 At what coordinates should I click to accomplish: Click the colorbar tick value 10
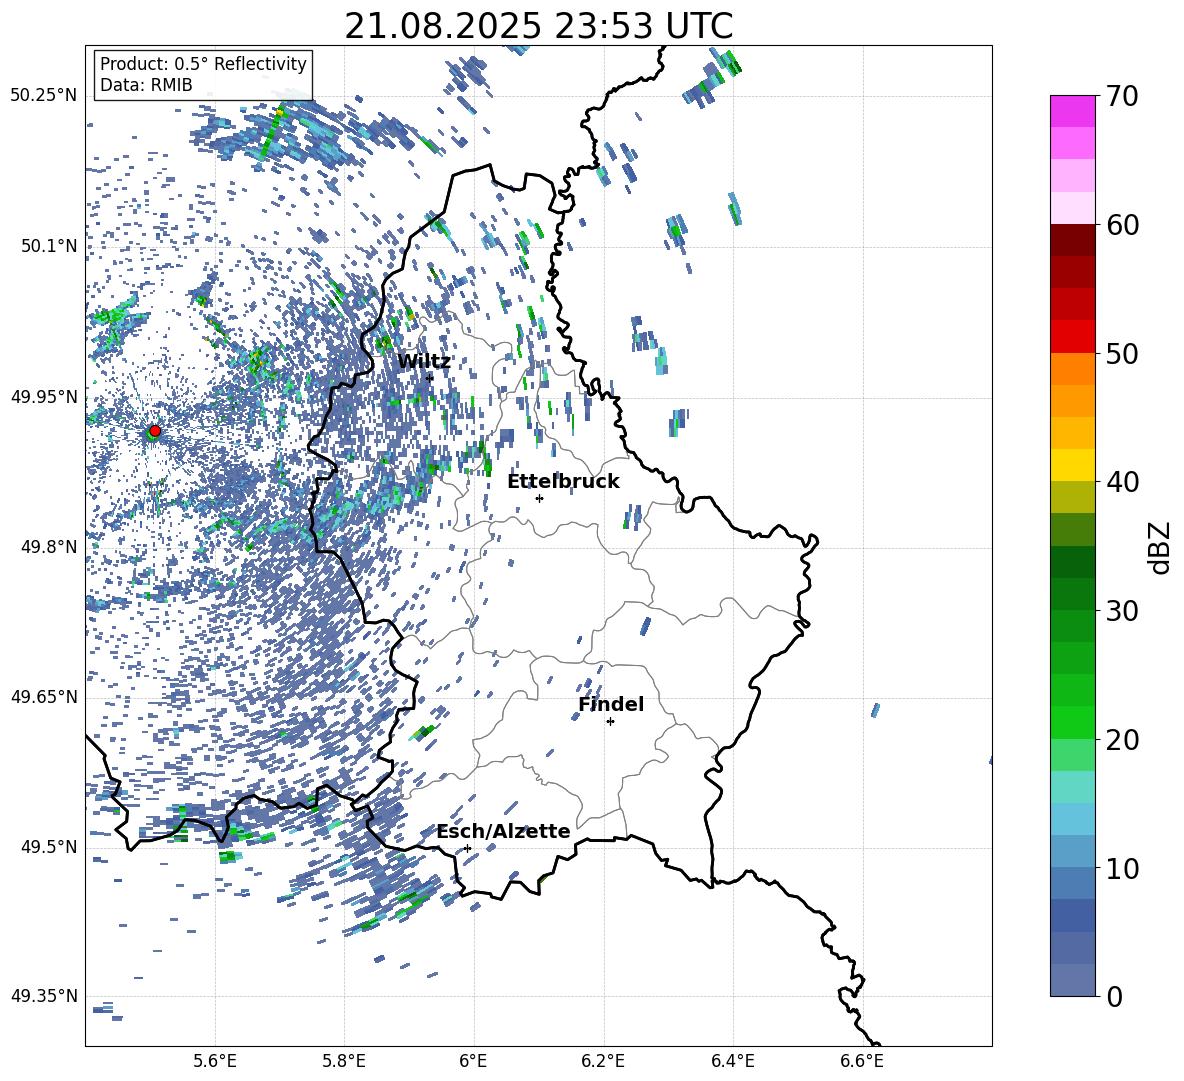point(1122,868)
